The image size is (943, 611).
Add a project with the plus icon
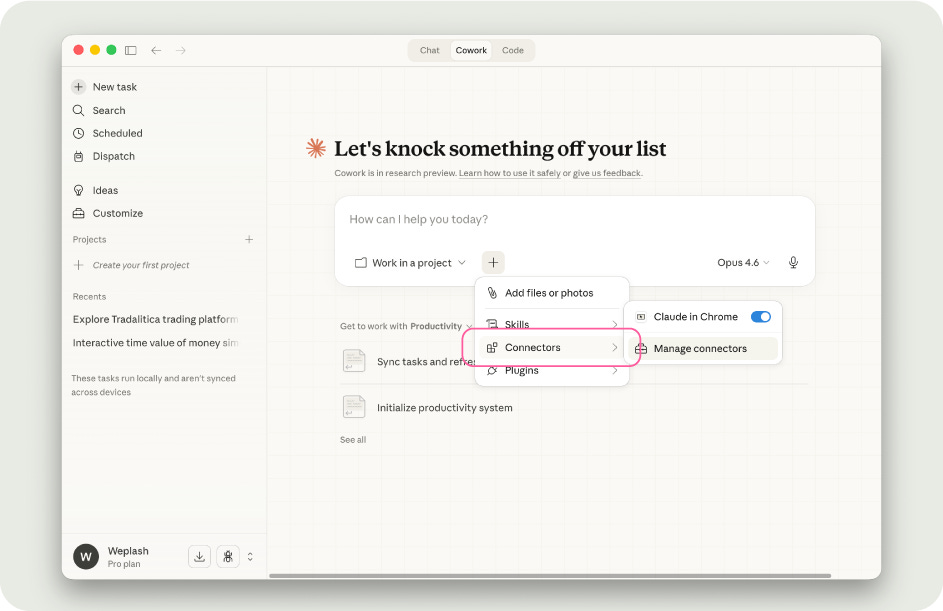click(x=249, y=239)
